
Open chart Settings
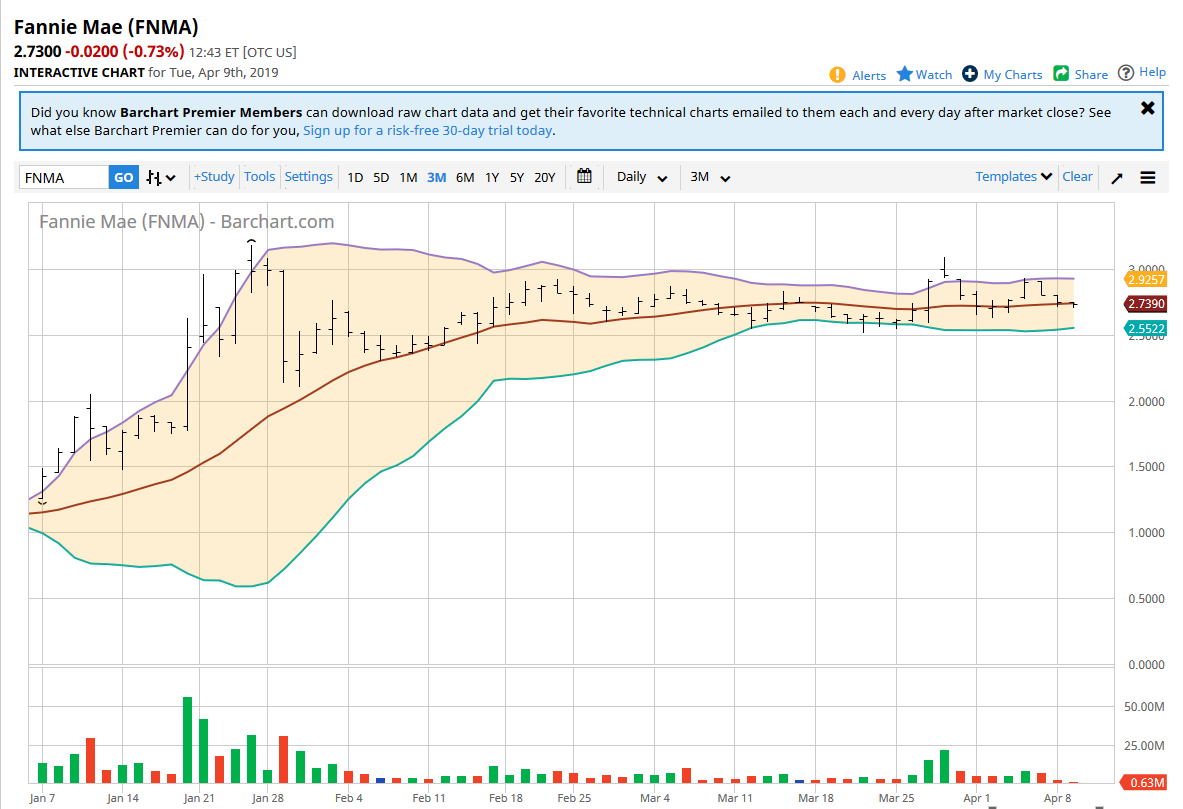coord(309,177)
